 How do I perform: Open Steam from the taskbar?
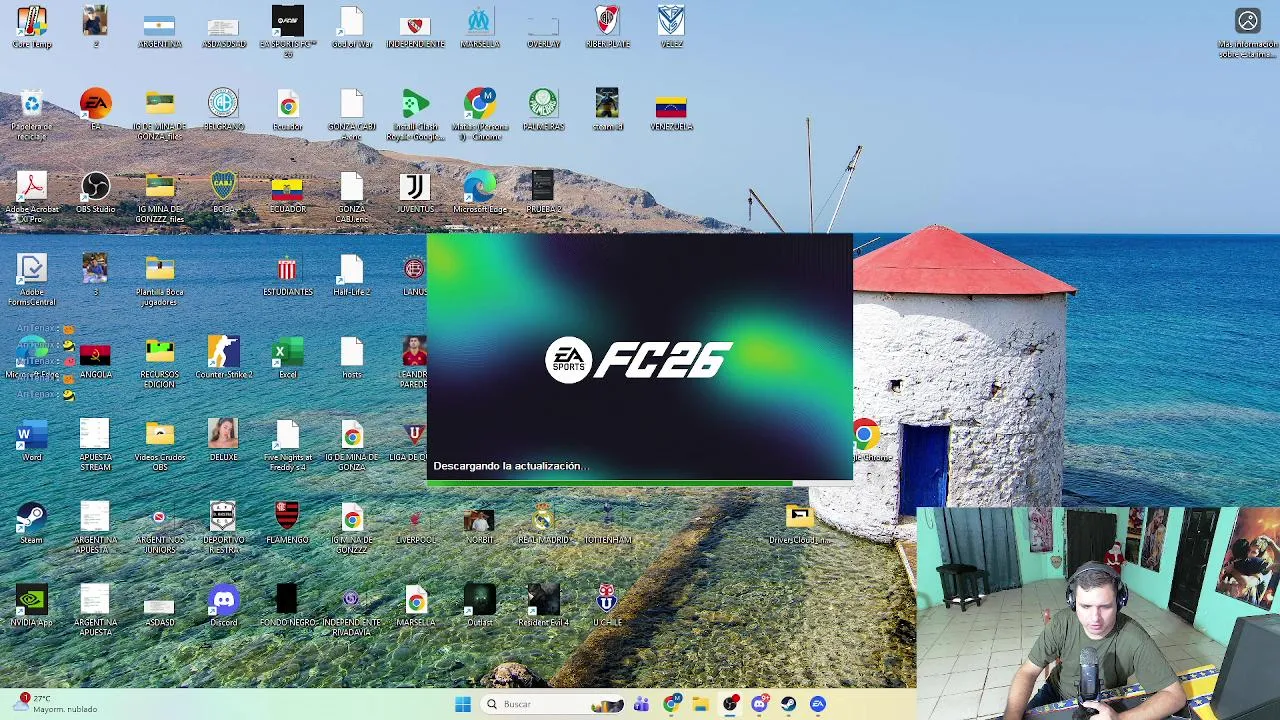[789, 704]
